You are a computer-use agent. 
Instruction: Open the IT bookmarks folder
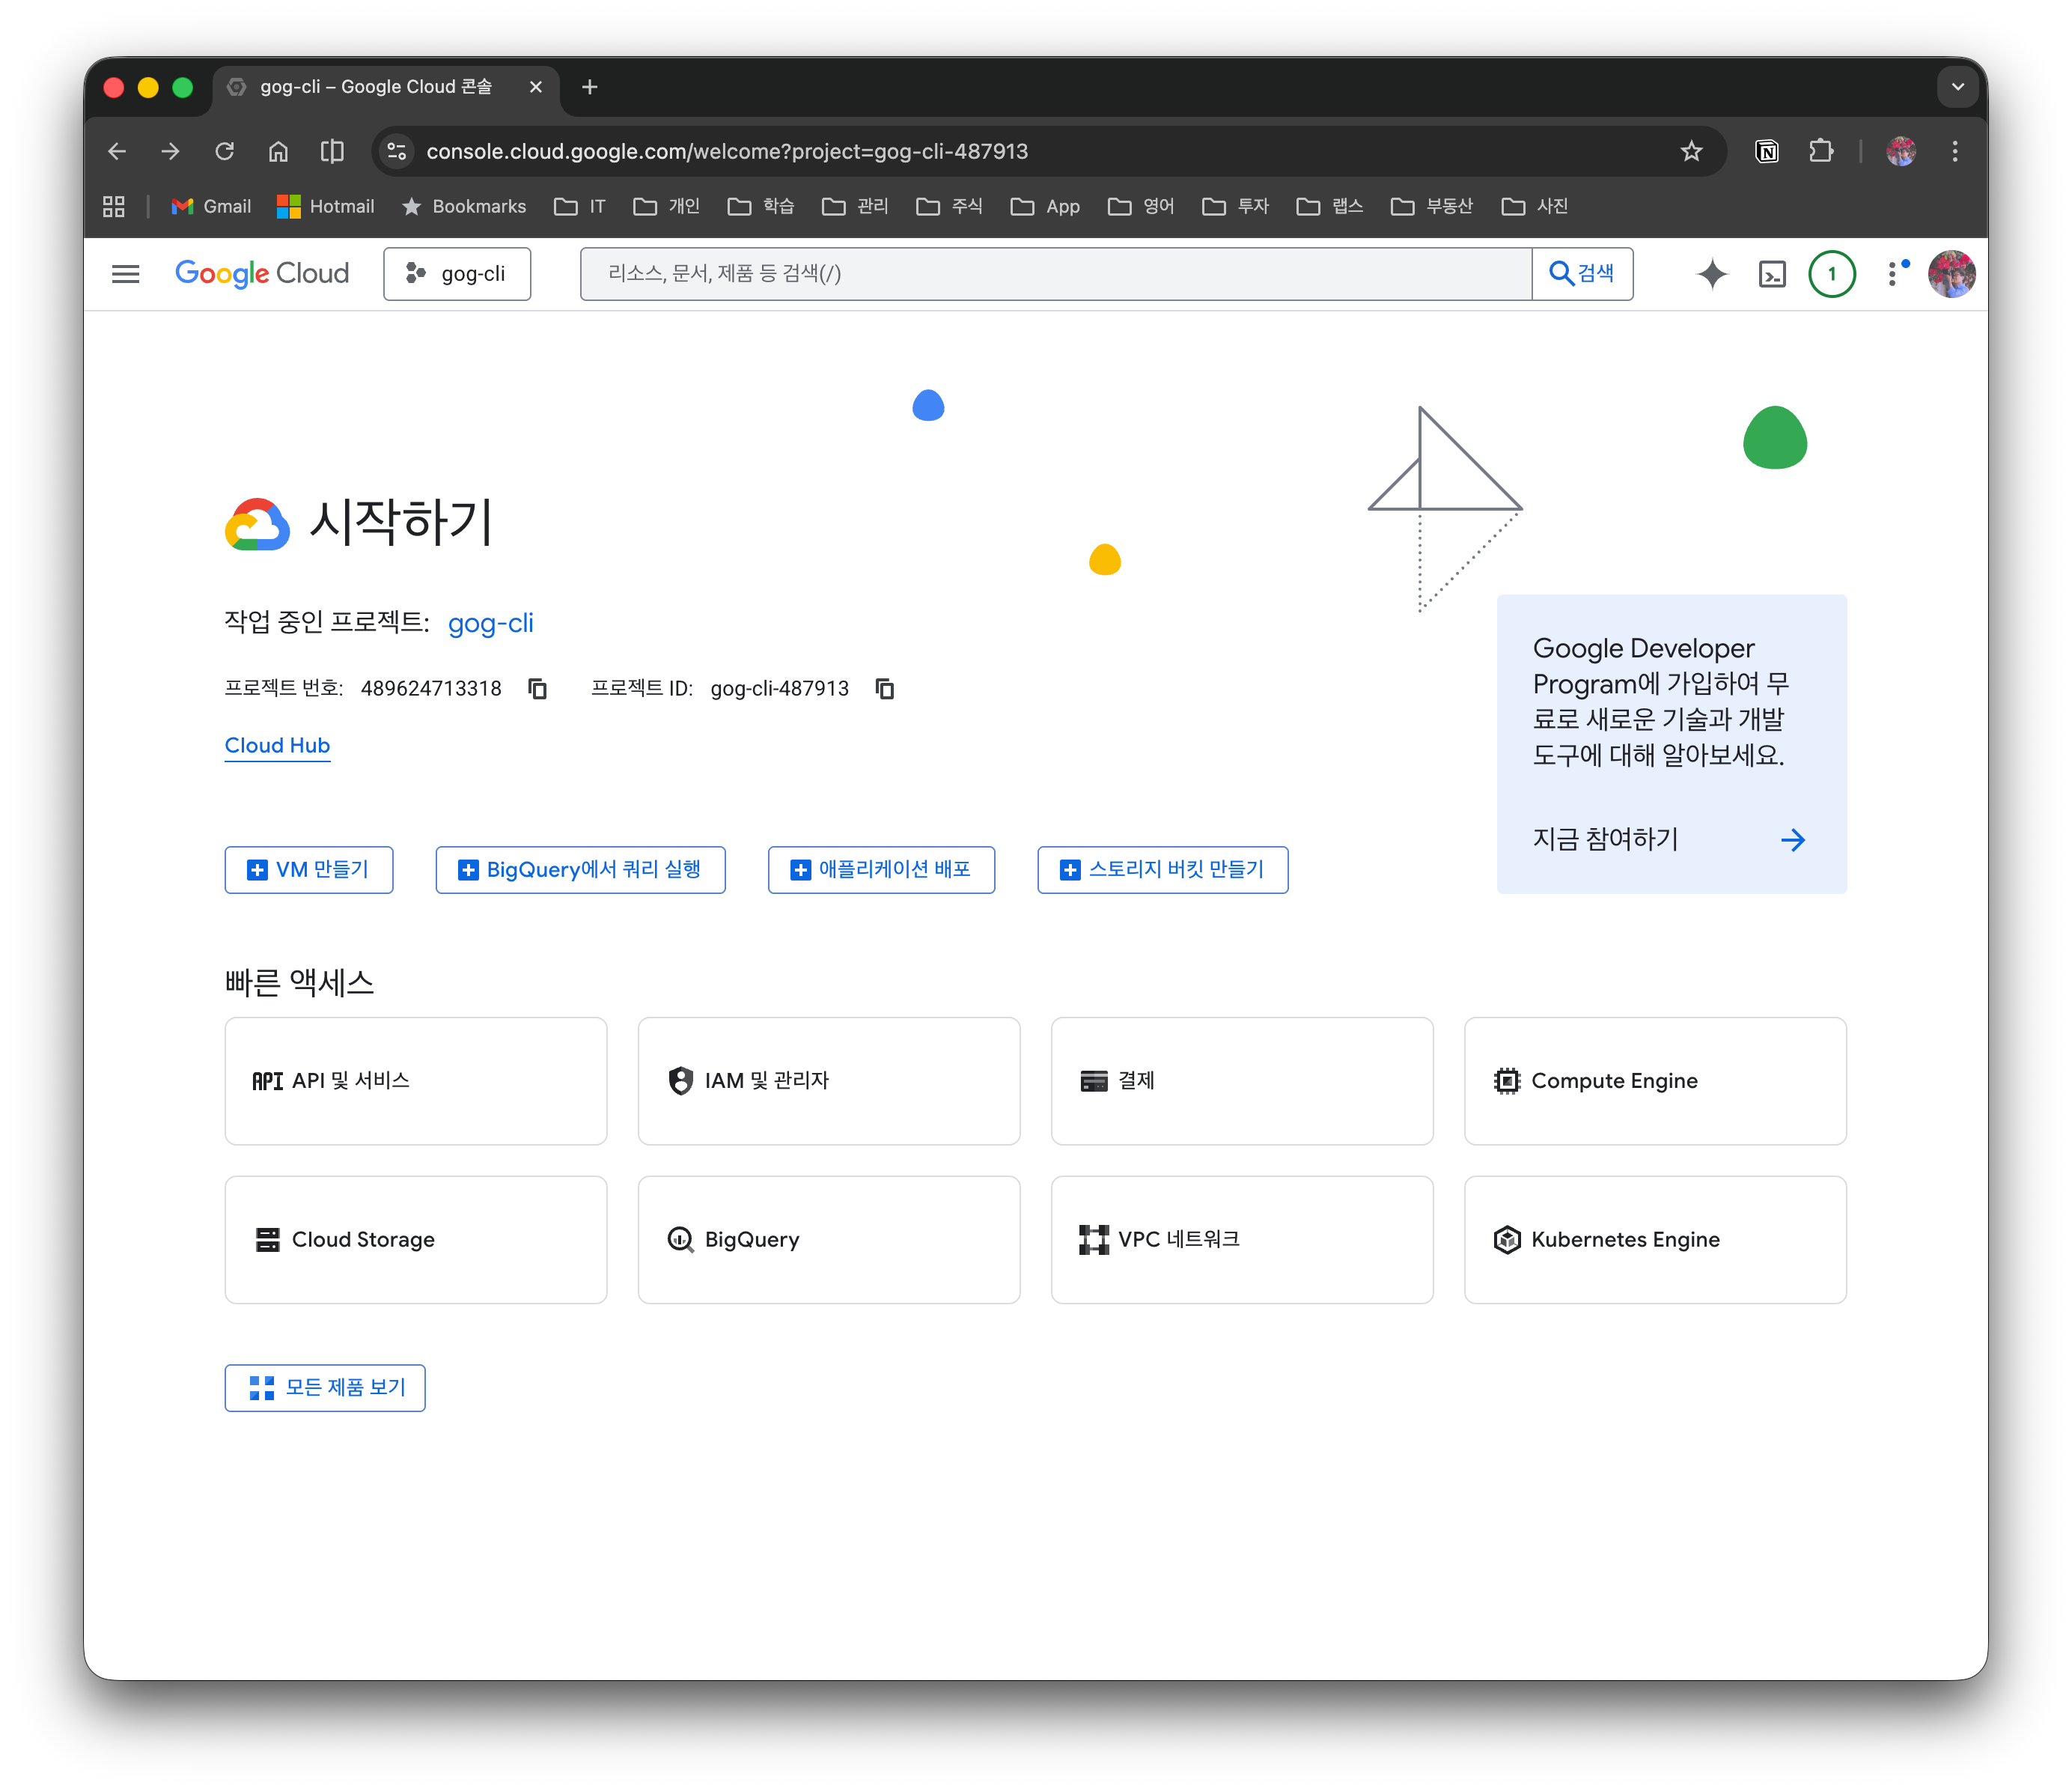tap(580, 206)
